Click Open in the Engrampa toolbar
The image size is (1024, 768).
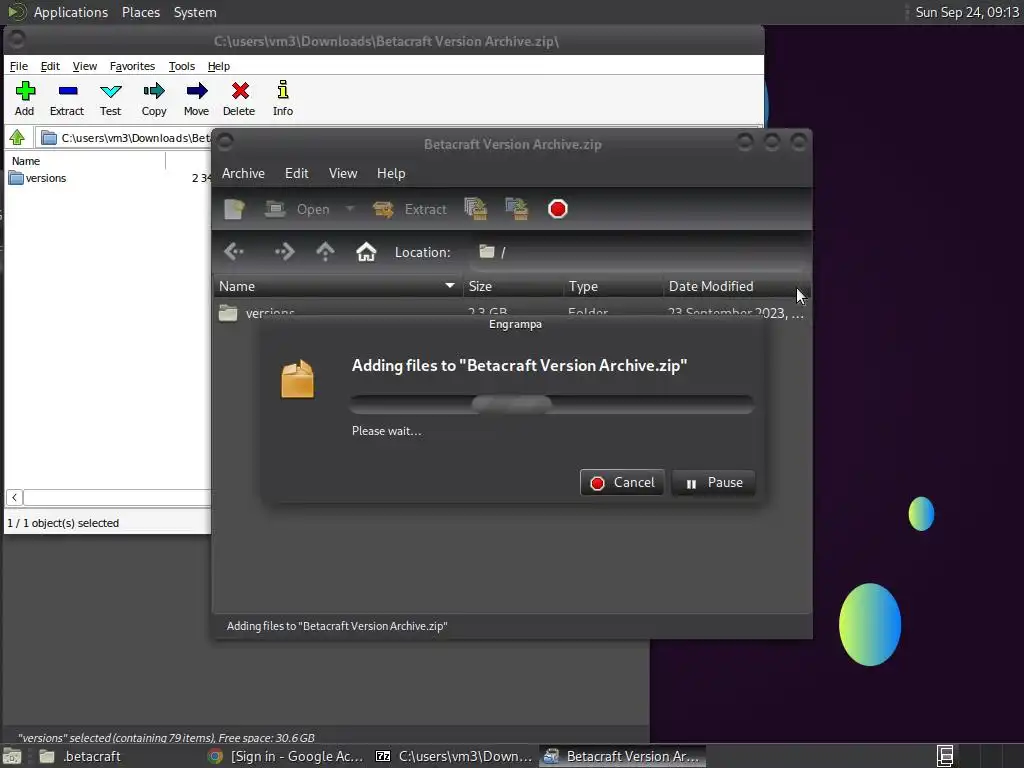[298, 209]
